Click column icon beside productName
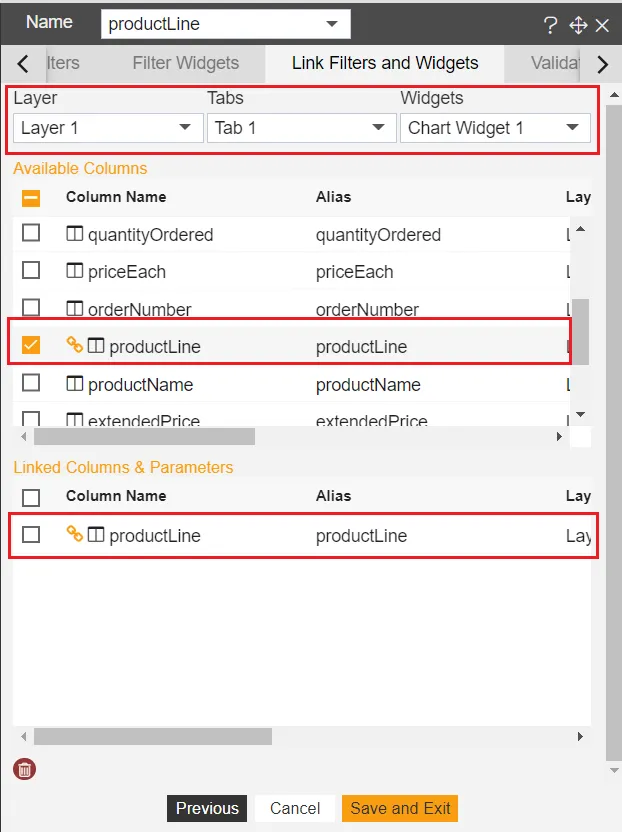 pos(74,383)
